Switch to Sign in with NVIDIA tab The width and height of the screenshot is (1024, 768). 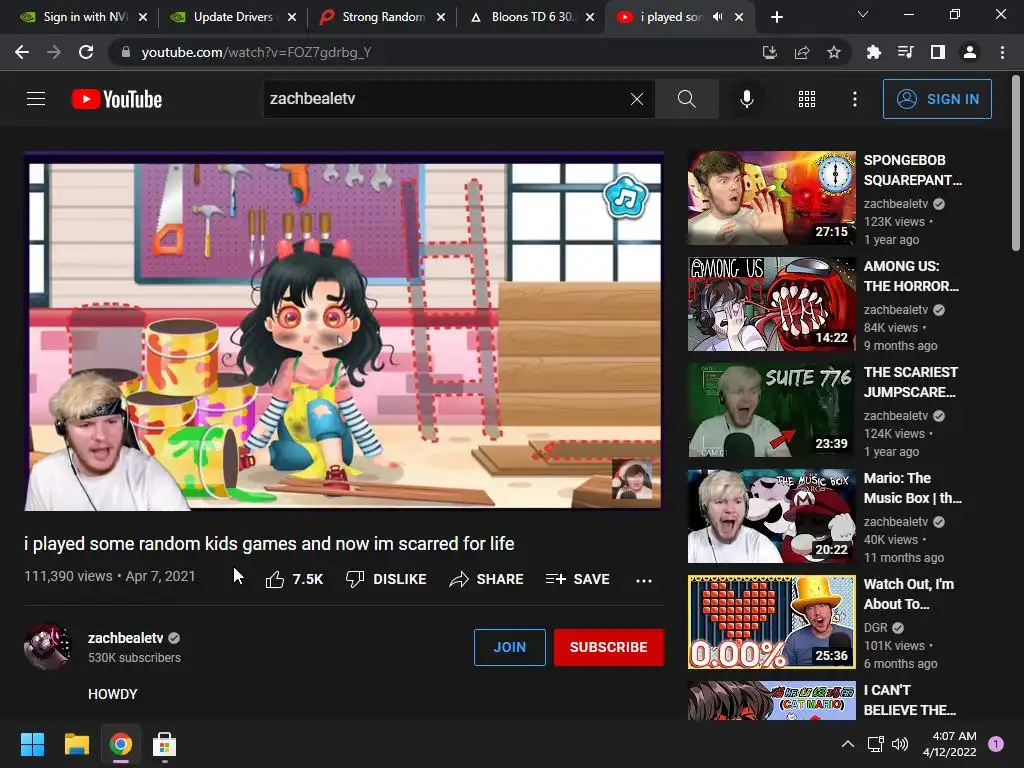(x=82, y=17)
